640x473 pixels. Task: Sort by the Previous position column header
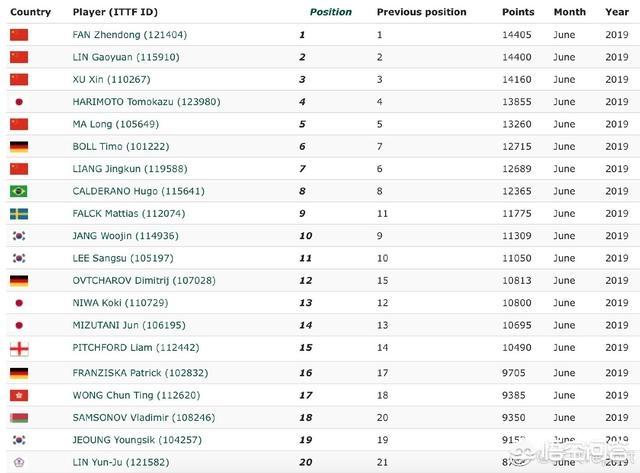[421, 12]
